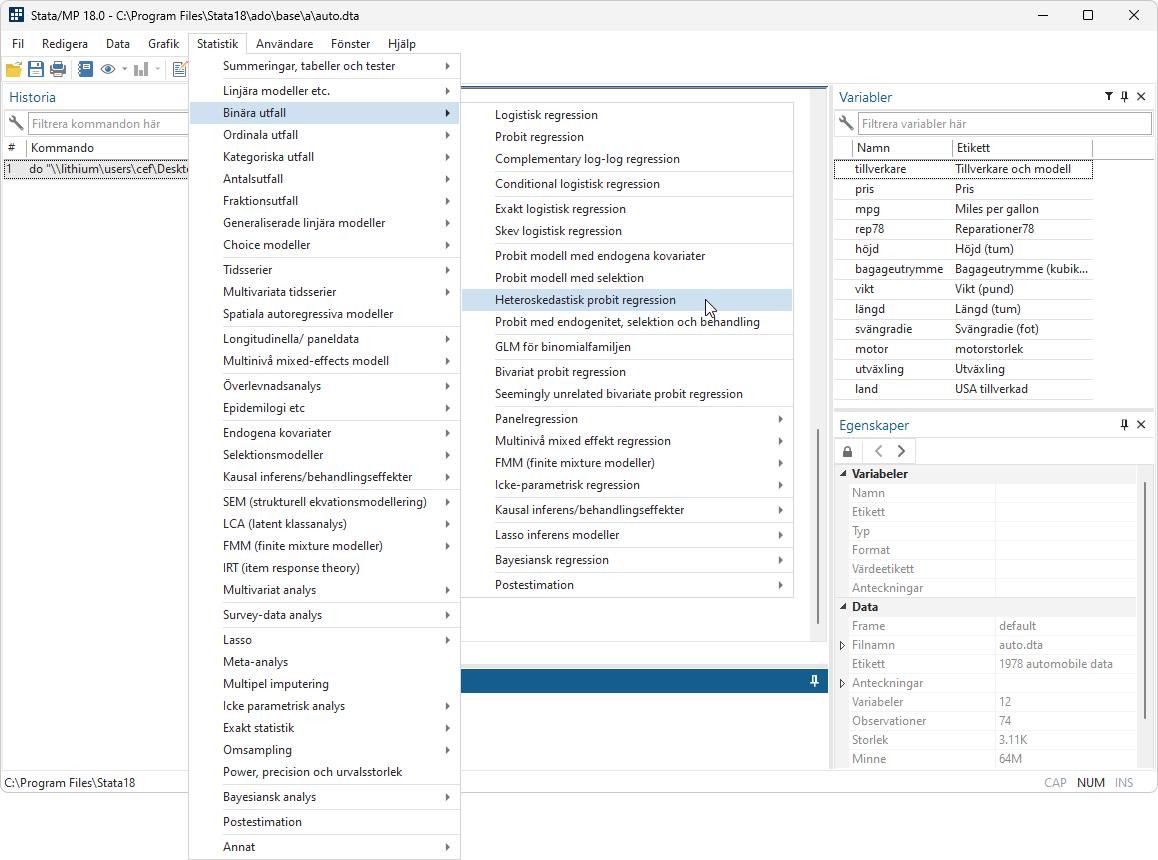Close the Variabler panel
Viewport: 1158px width, 860px height.
(x=1141, y=97)
